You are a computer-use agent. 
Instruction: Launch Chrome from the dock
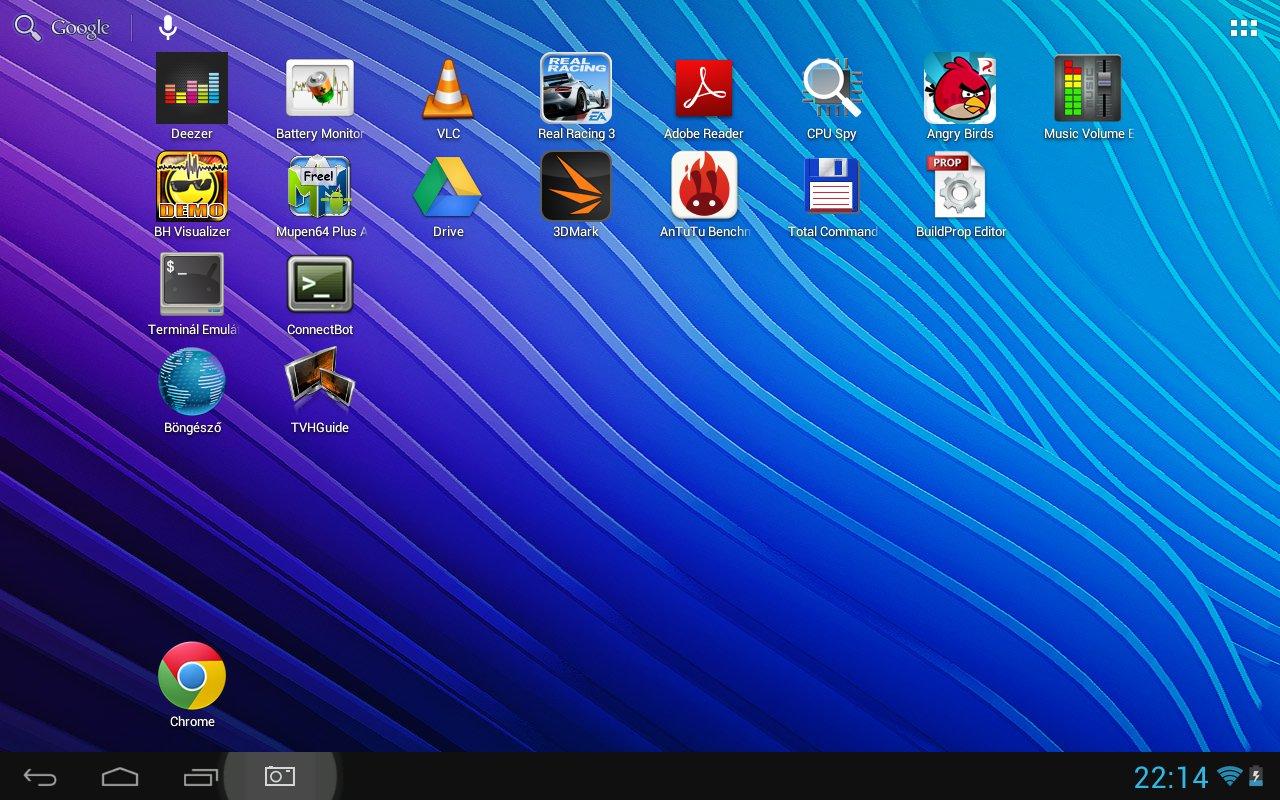192,684
